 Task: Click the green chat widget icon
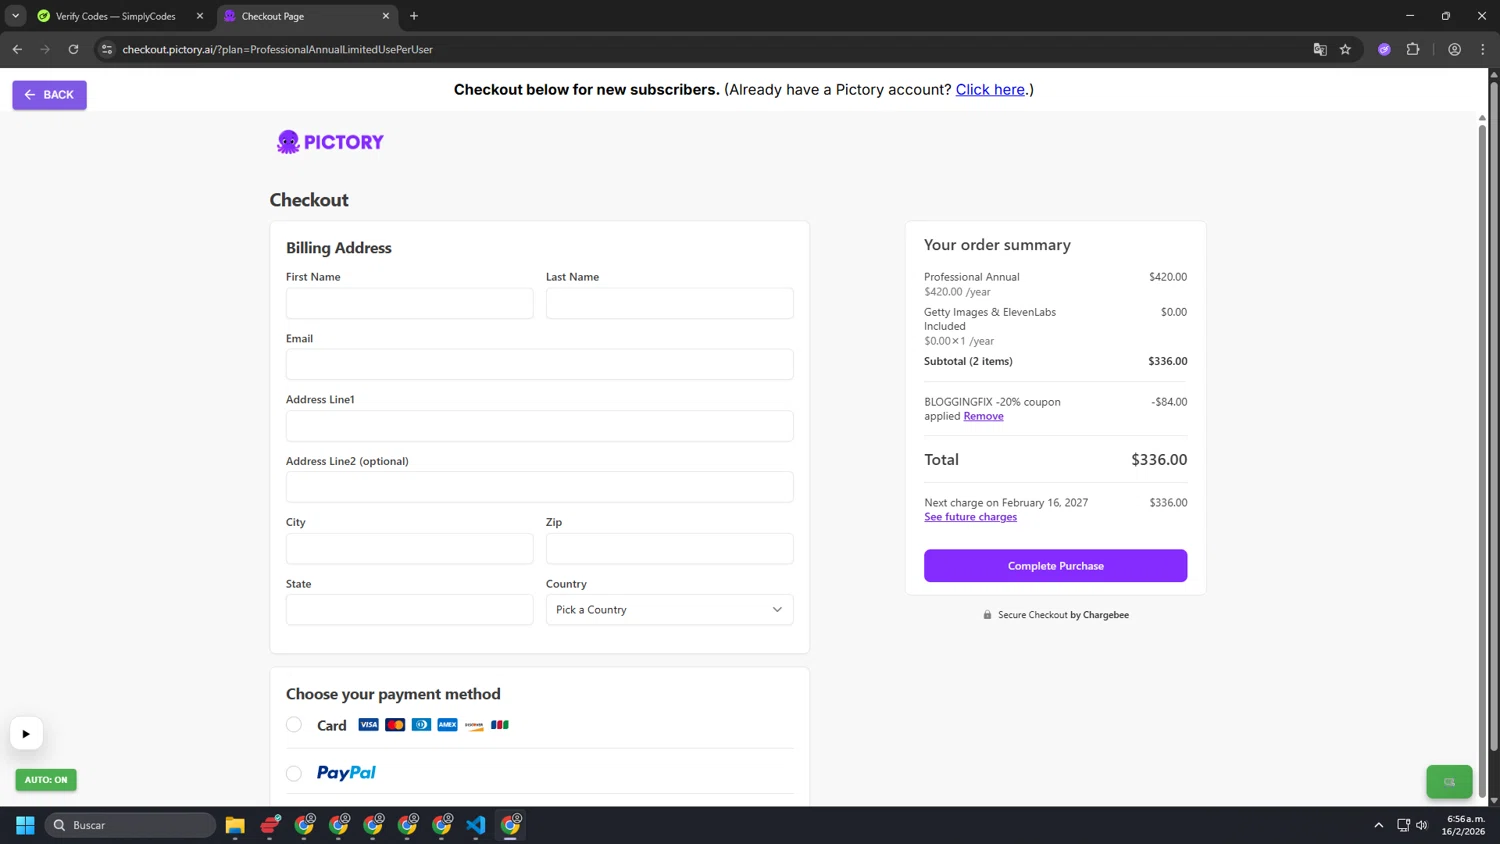[x=1449, y=782]
